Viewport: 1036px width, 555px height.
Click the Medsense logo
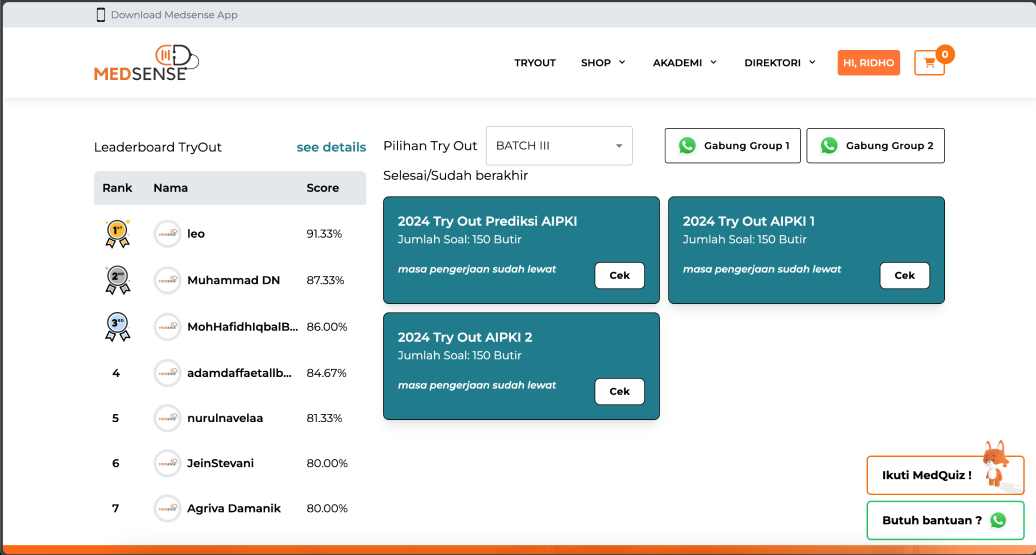(x=146, y=63)
